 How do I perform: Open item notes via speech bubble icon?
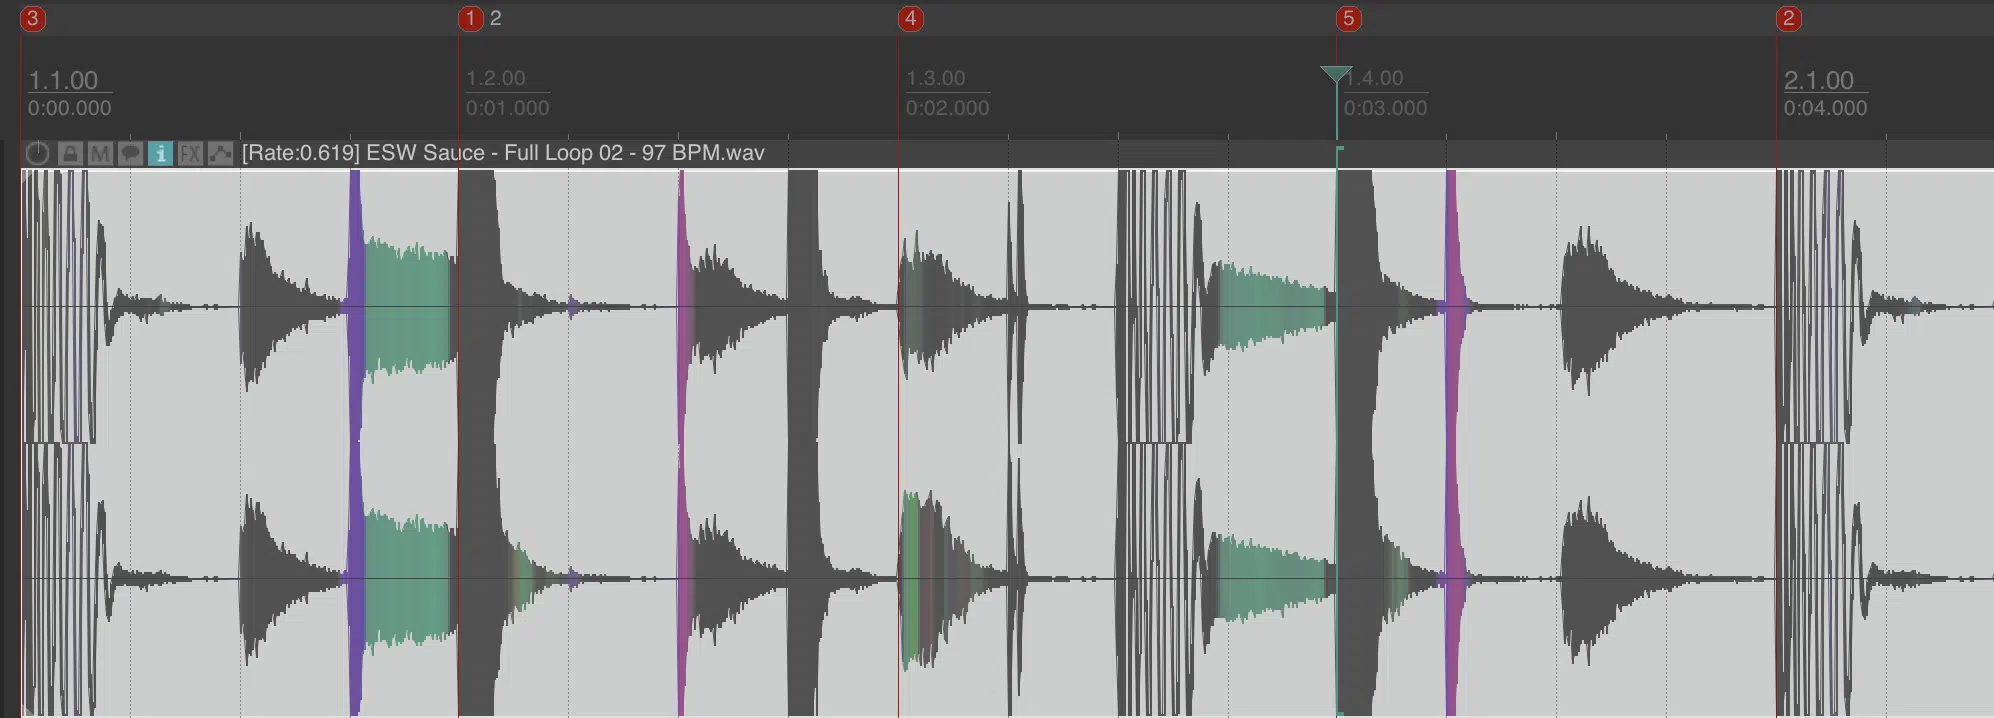(130, 153)
